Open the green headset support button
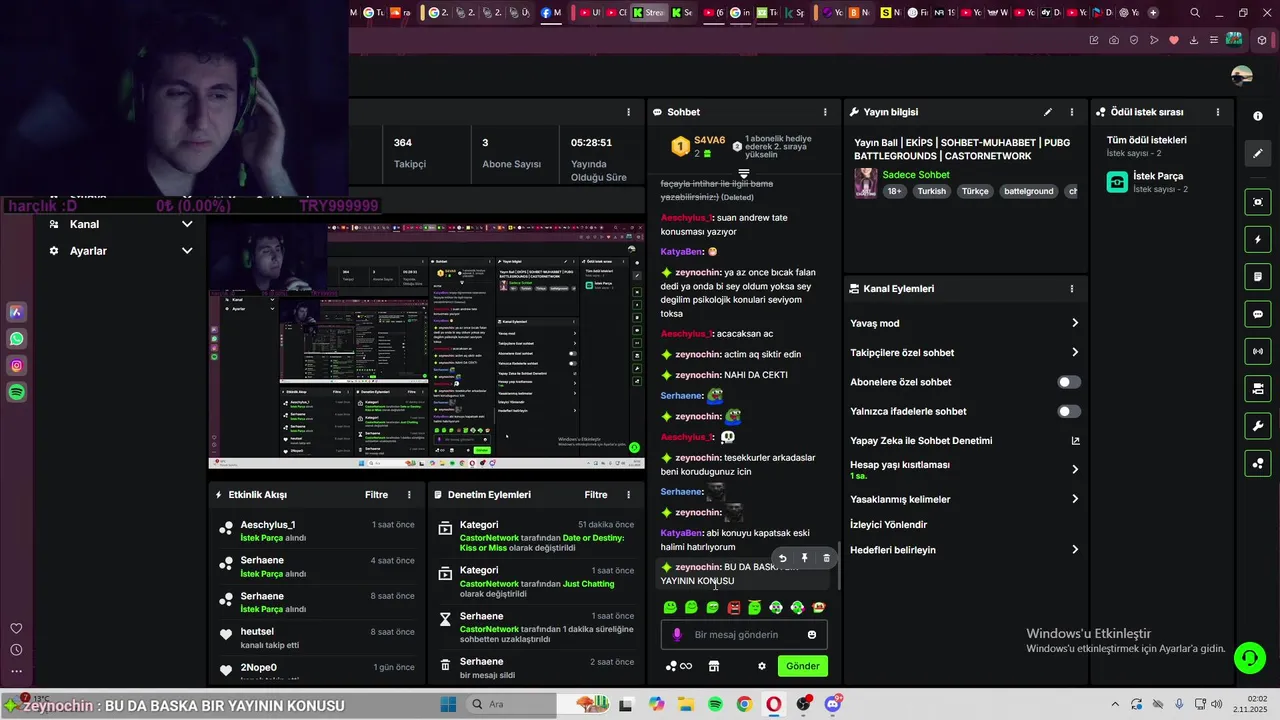 tap(1250, 657)
